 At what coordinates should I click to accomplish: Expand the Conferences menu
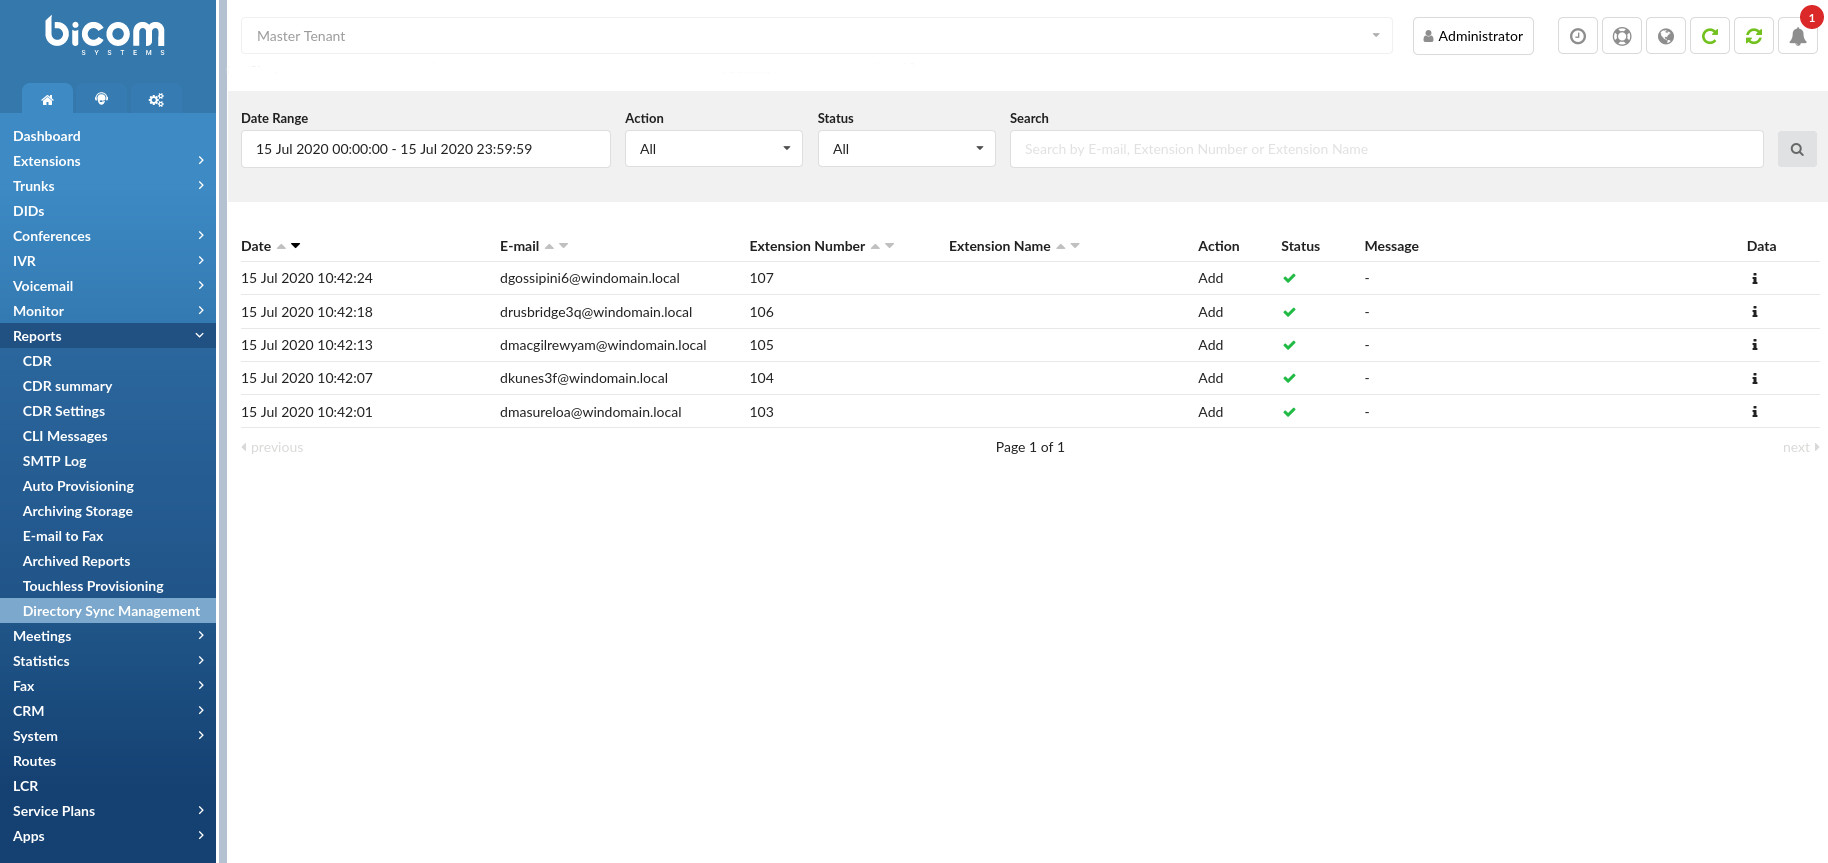(108, 236)
